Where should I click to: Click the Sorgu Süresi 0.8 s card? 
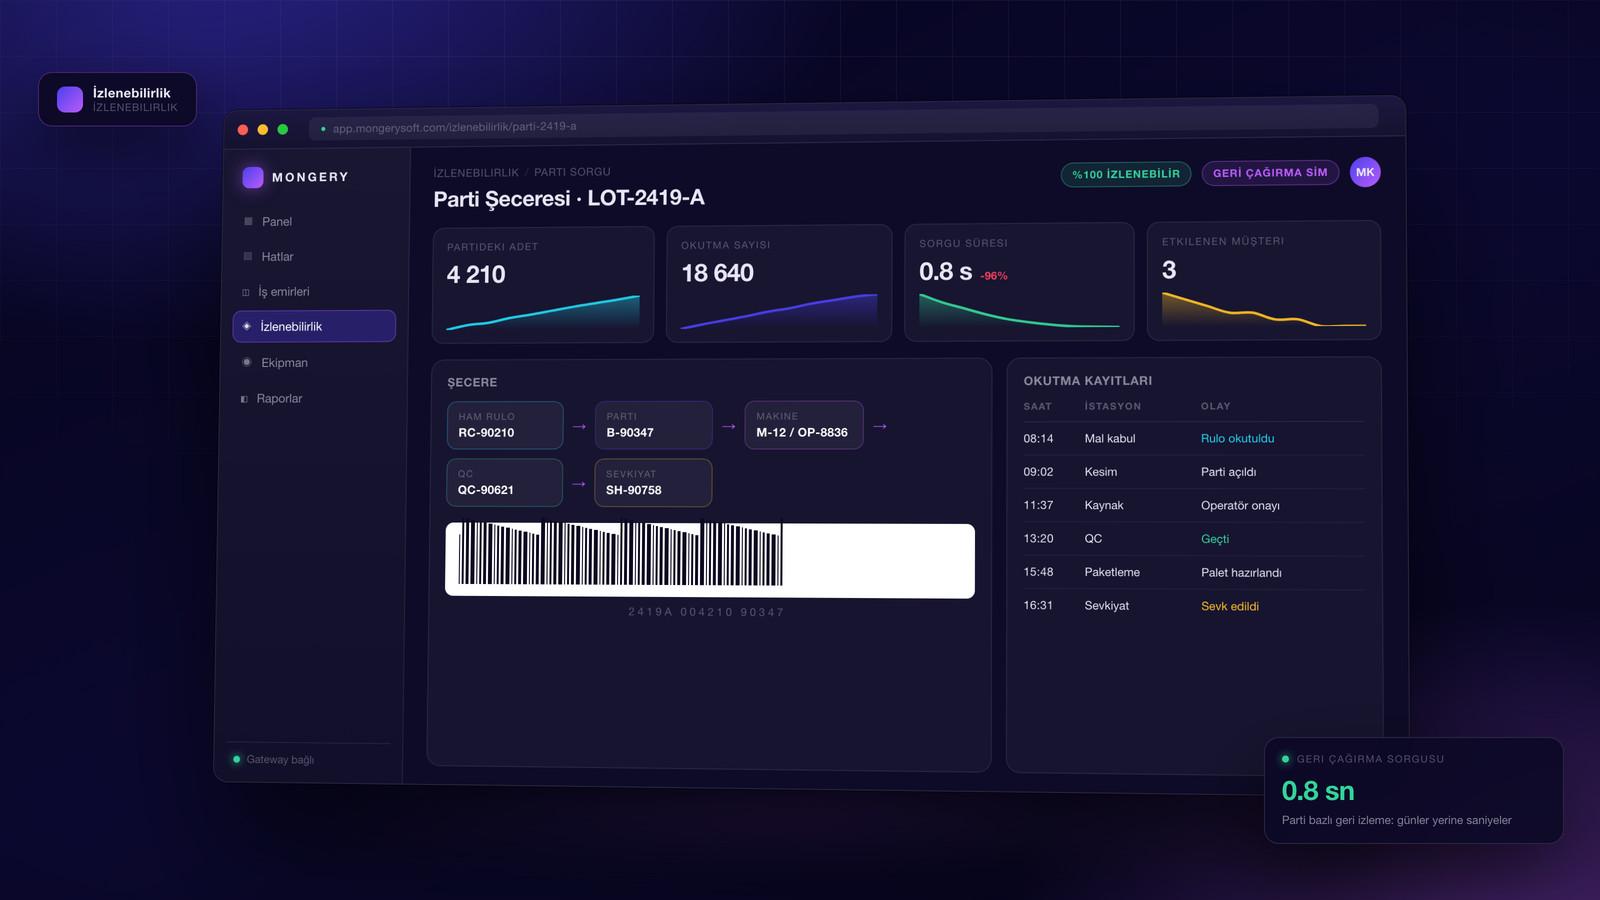pos(1019,282)
